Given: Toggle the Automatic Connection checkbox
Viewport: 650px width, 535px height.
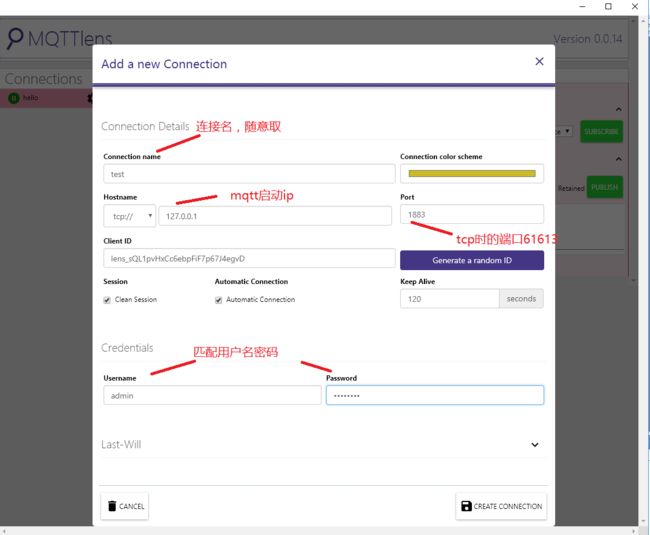Looking at the screenshot, I should click(x=218, y=300).
